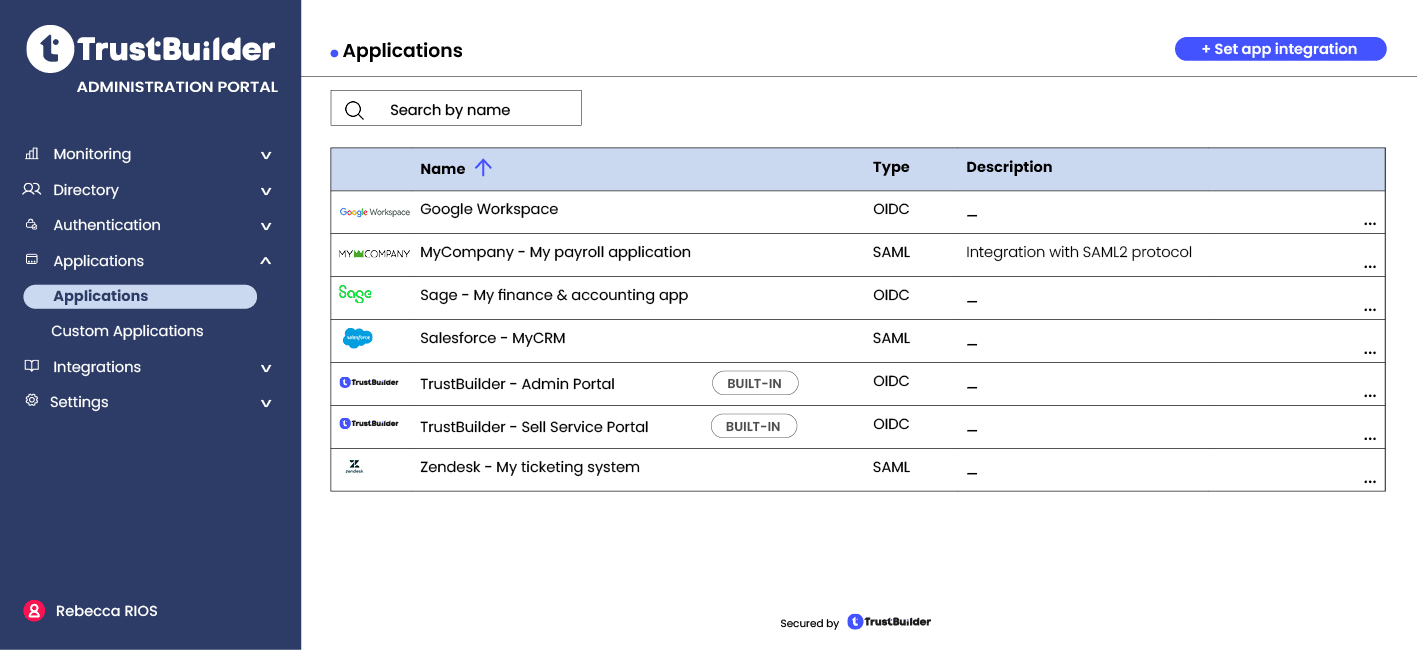Open the three-dot menu for Salesforce MyCRM

1370,354
